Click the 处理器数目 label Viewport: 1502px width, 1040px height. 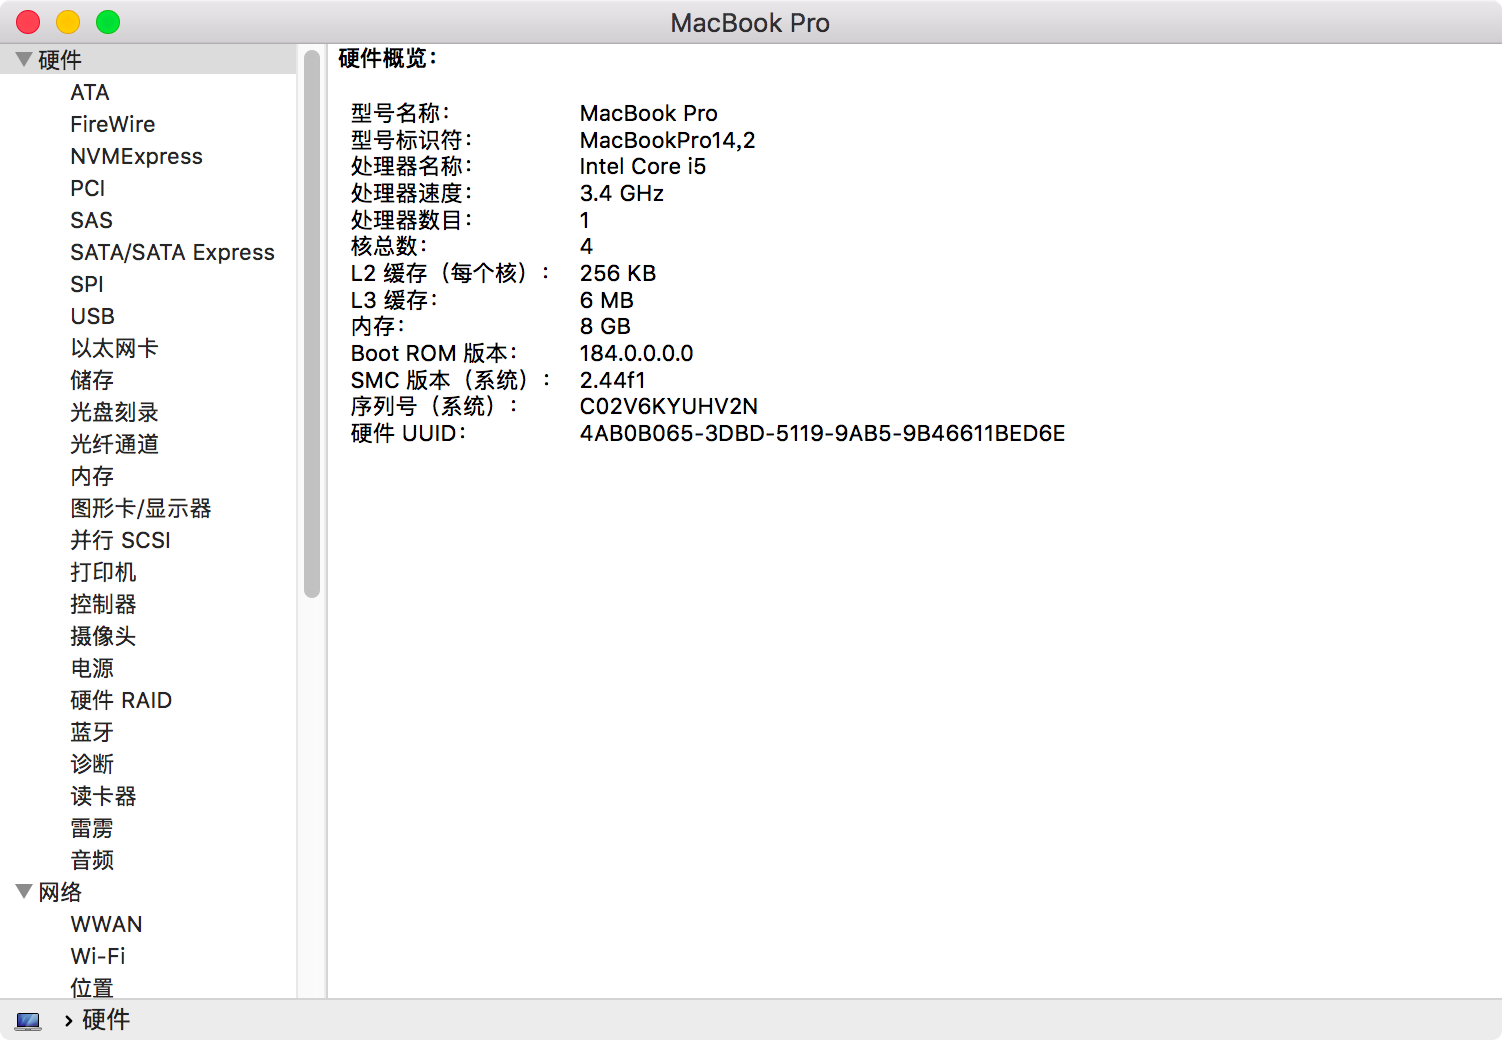pyautogui.click(x=411, y=220)
